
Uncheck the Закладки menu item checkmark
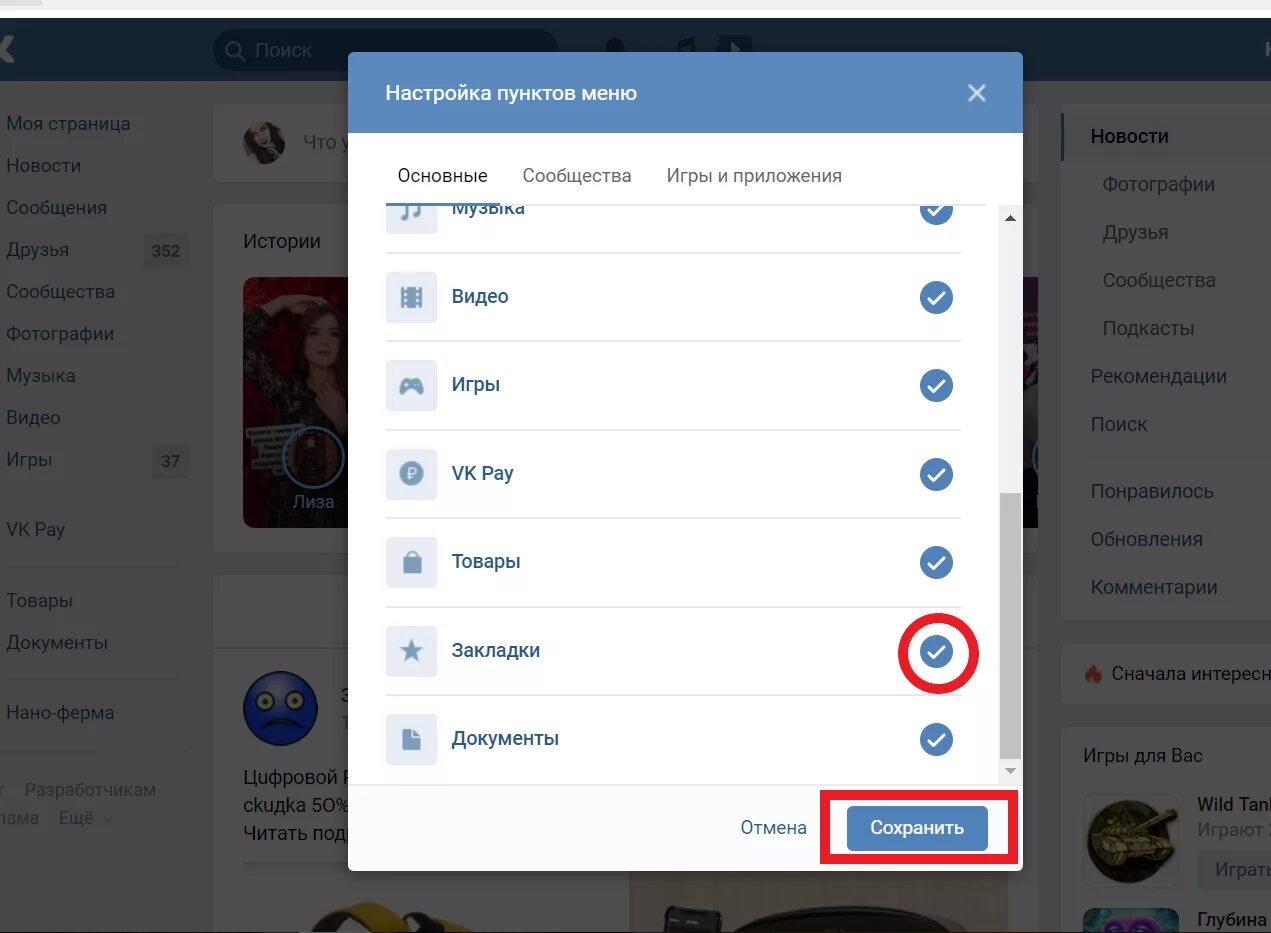pos(936,652)
